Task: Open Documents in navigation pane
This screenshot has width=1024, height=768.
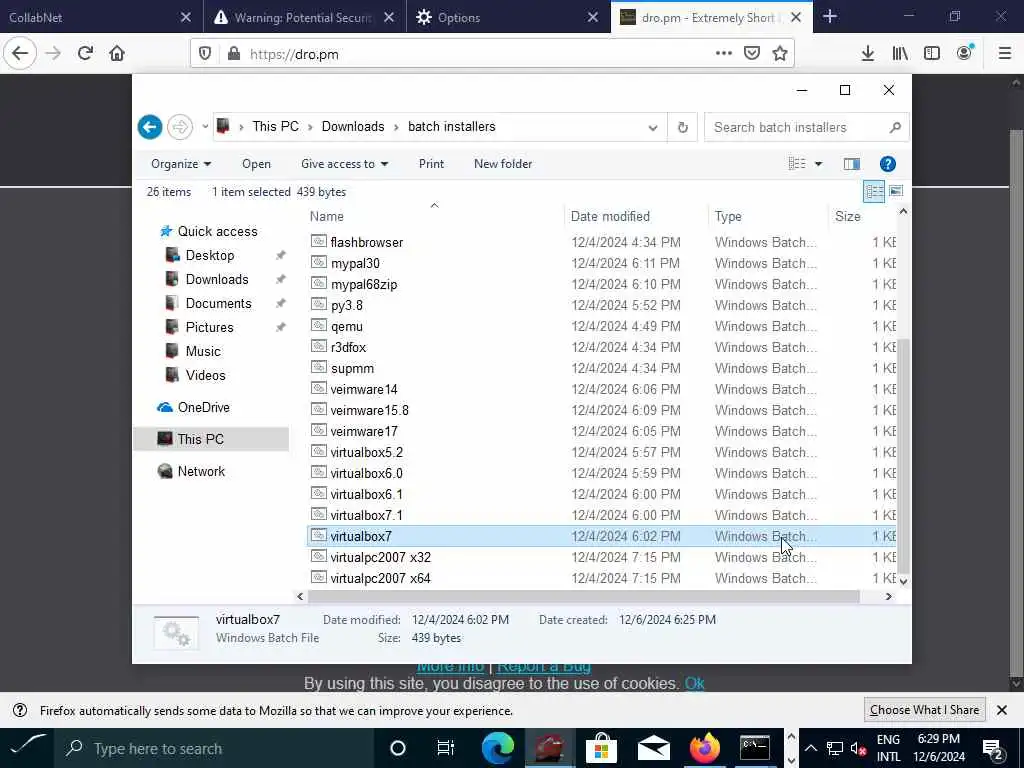Action: (x=218, y=304)
